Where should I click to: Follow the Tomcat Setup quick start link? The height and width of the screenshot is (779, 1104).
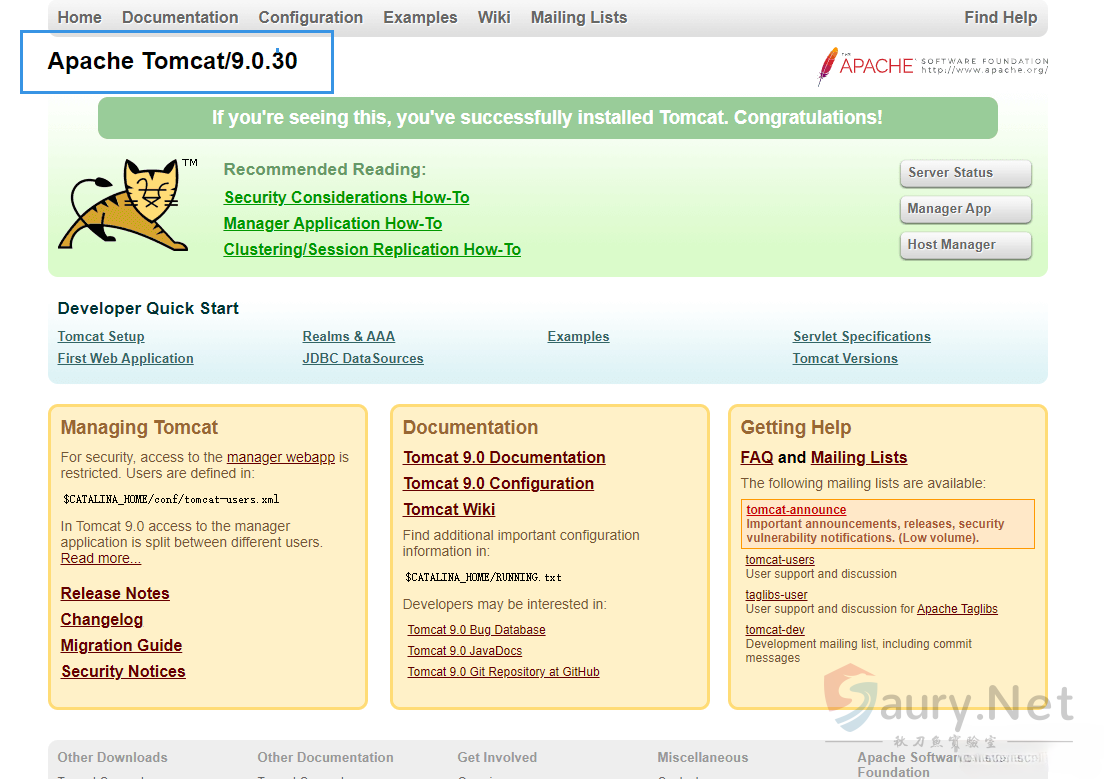[101, 337]
